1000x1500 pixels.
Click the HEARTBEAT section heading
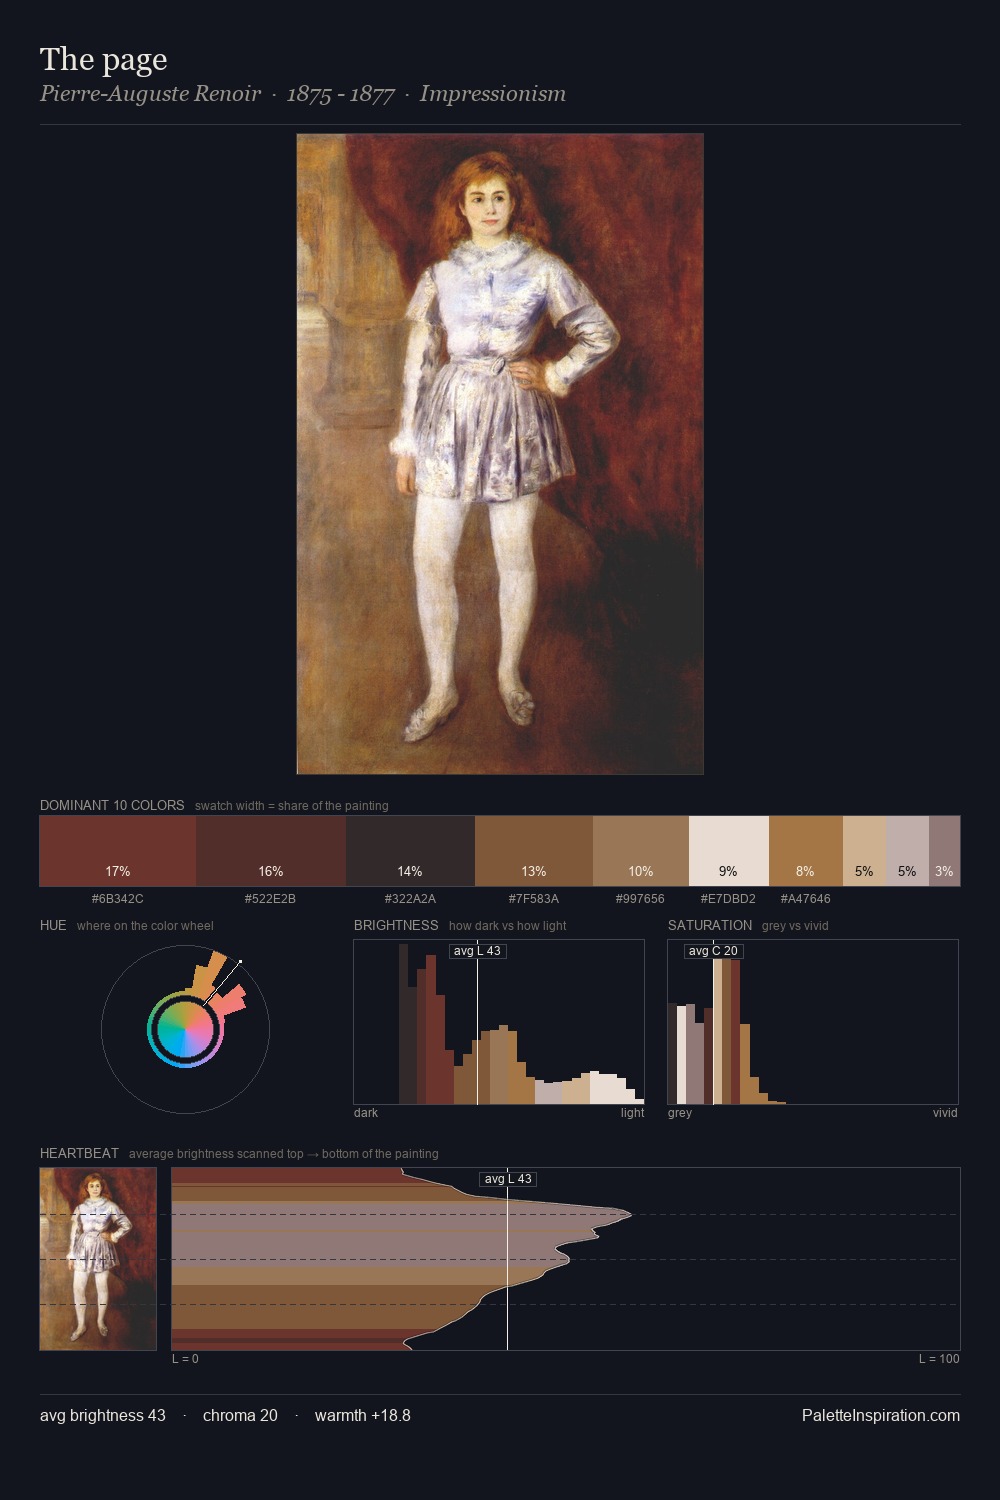pos(79,1153)
